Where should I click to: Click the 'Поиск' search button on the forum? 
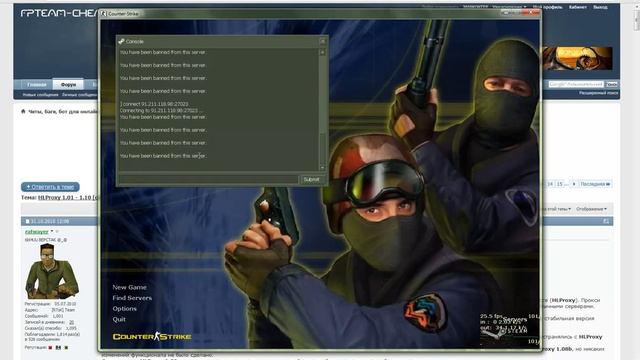[x=611, y=84]
